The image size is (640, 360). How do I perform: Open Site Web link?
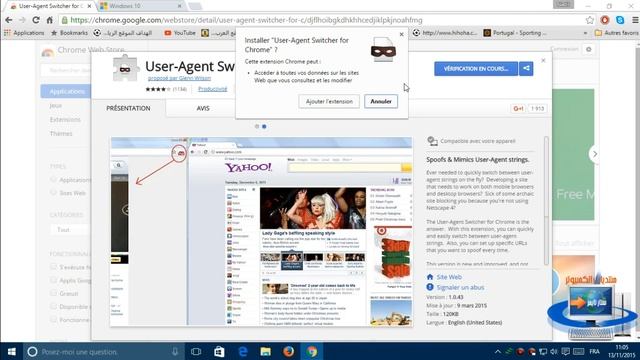pos(449,277)
